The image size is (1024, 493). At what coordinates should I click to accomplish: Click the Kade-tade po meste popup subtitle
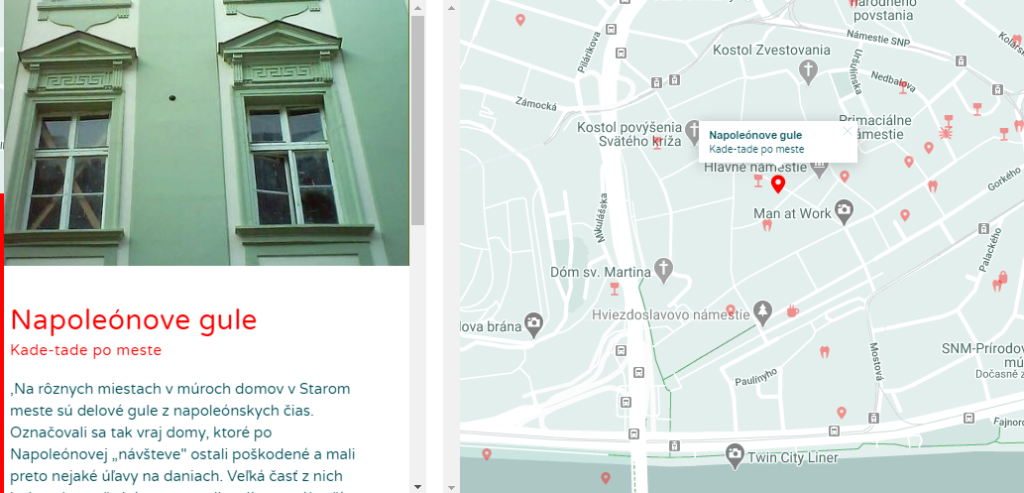[x=756, y=149]
